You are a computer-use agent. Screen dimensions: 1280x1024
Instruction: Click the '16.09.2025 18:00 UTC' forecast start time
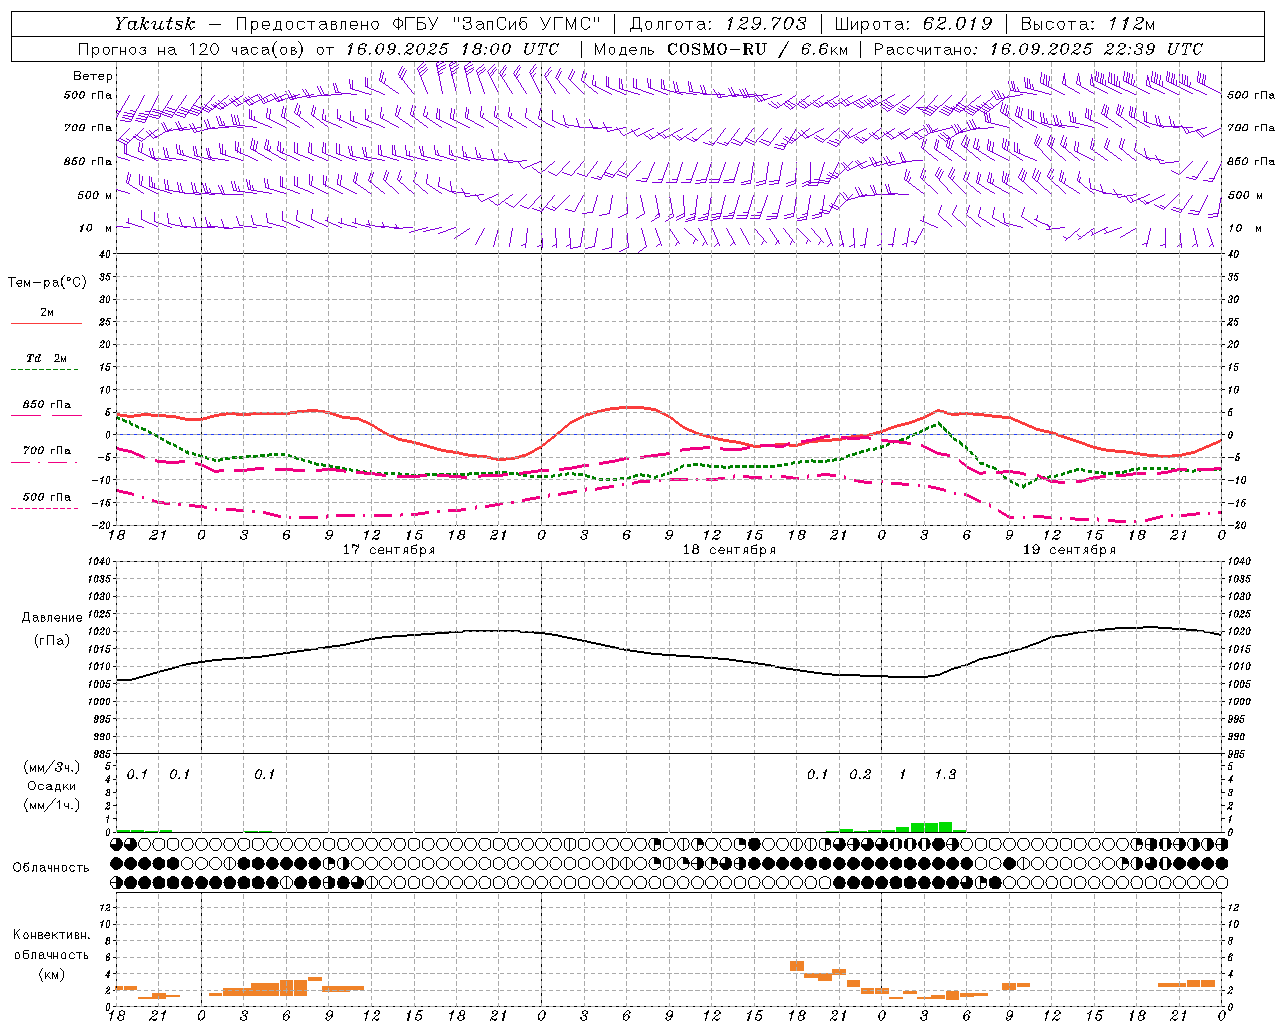(452, 49)
